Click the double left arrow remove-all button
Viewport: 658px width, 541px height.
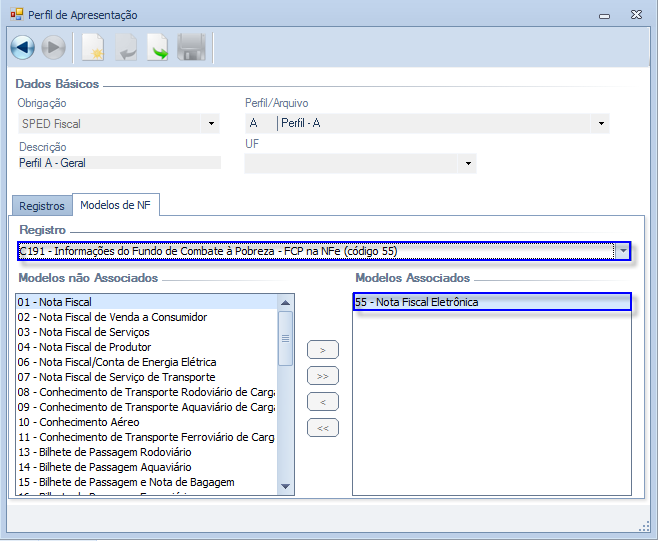tap(322, 428)
